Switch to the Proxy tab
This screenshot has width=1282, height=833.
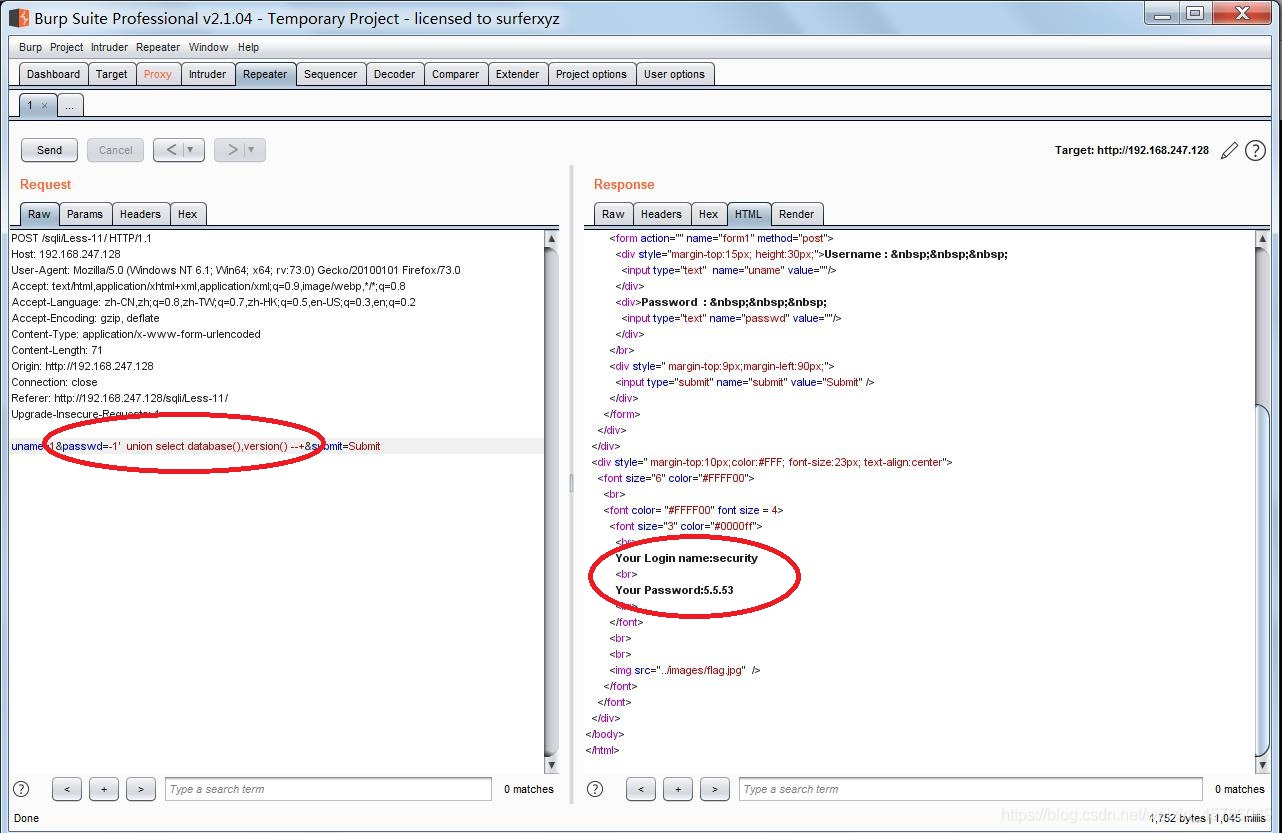coord(158,74)
